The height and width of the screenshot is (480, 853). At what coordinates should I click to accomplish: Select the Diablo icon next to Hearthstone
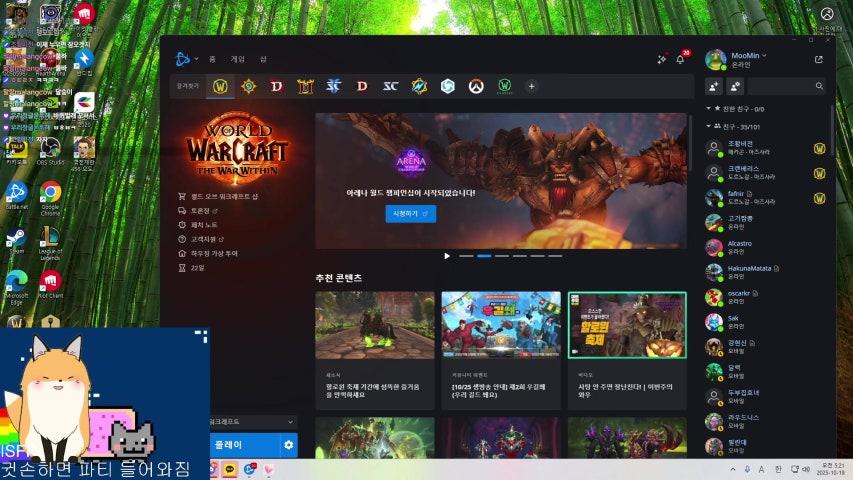coord(277,87)
